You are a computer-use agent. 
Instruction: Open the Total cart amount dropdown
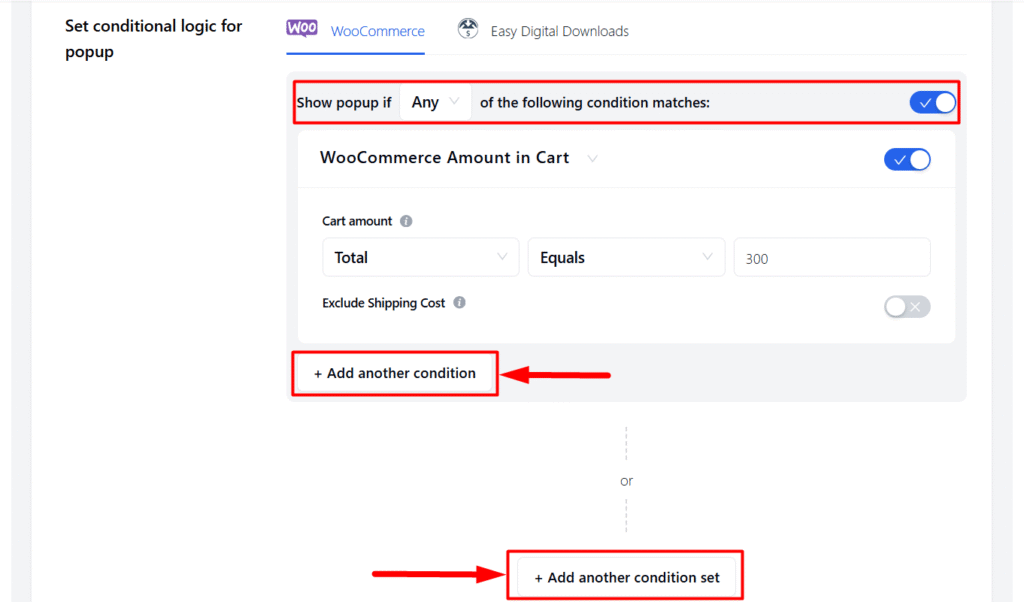pyautogui.click(x=420, y=257)
